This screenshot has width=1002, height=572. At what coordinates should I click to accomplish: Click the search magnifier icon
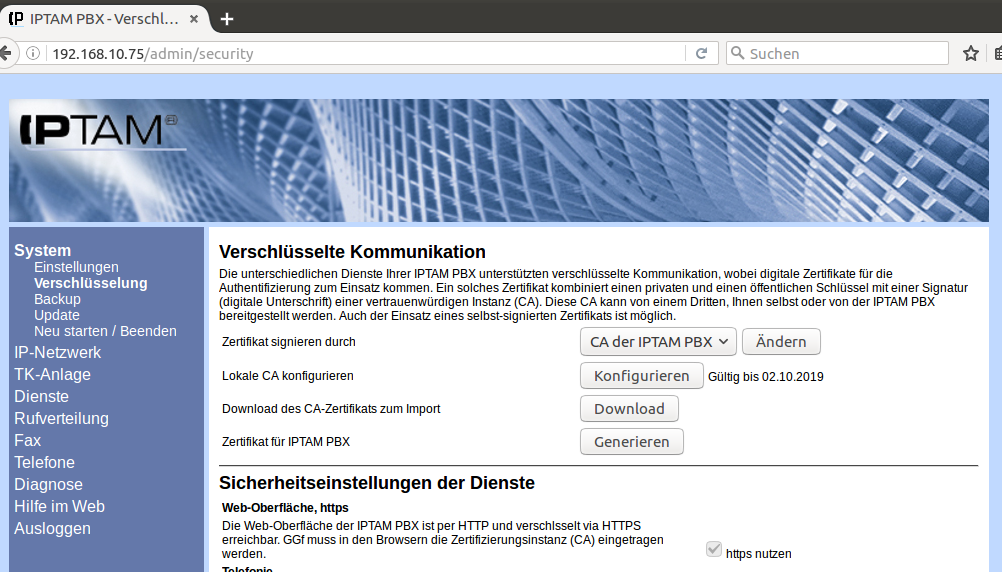click(x=738, y=54)
